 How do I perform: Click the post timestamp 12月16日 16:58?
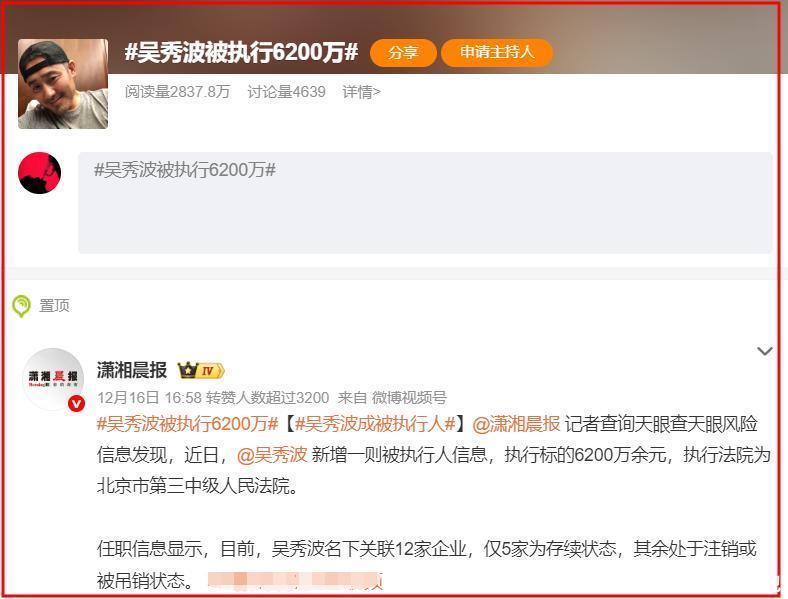149,398
